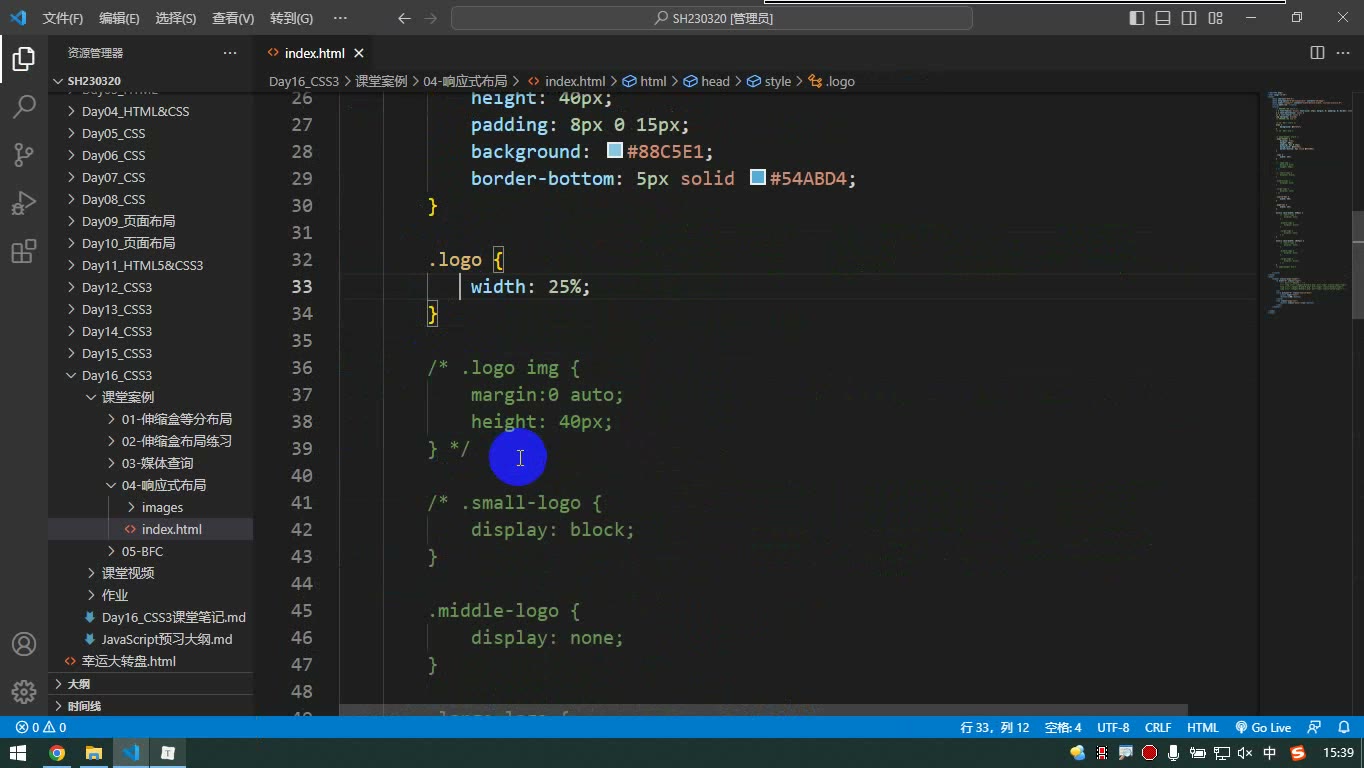Open the Search view in activity bar
Screen dimensions: 1364x768
click(x=24, y=107)
